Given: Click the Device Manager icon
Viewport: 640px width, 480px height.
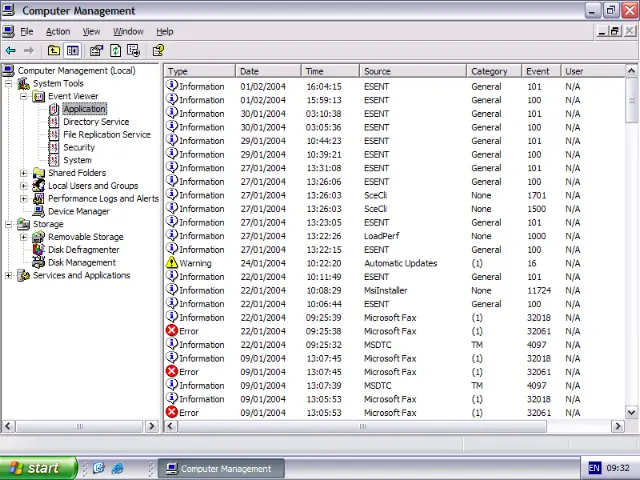Looking at the screenshot, I should point(39,211).
